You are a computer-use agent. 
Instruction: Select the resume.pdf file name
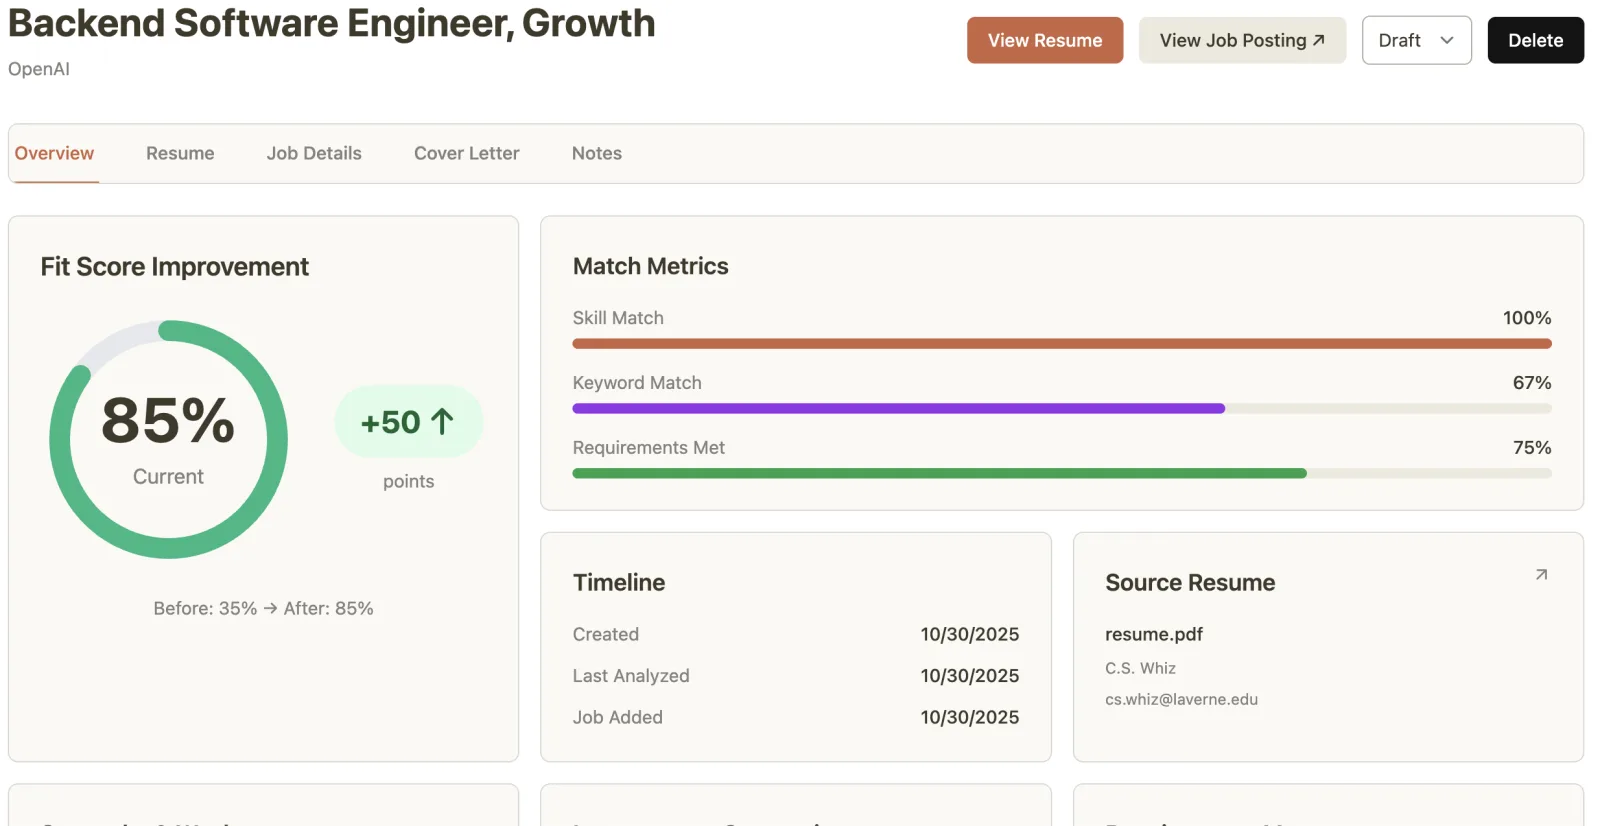coord(1154,634)
